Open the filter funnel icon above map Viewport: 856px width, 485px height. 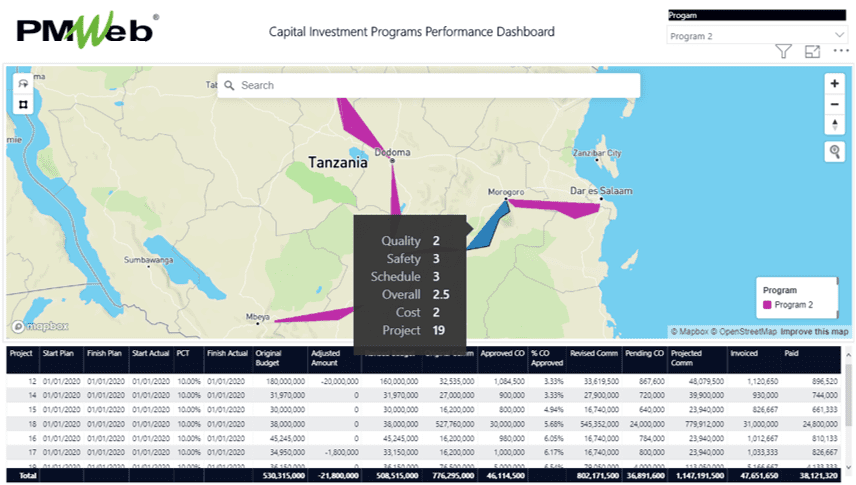pyautogui.click(x=784, y=51)
